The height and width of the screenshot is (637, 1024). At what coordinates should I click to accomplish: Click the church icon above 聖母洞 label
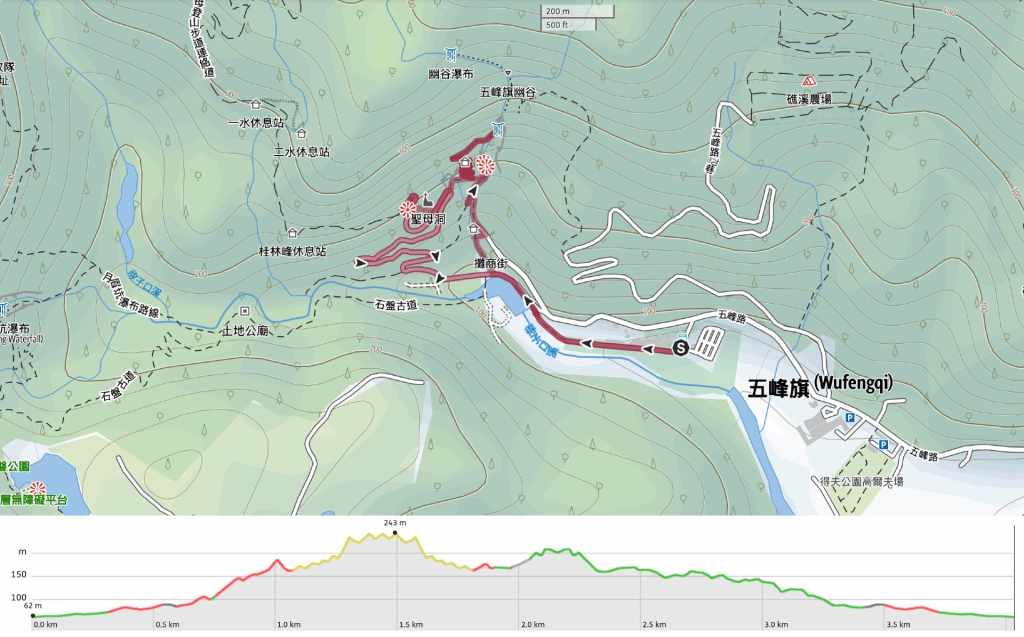426,200
